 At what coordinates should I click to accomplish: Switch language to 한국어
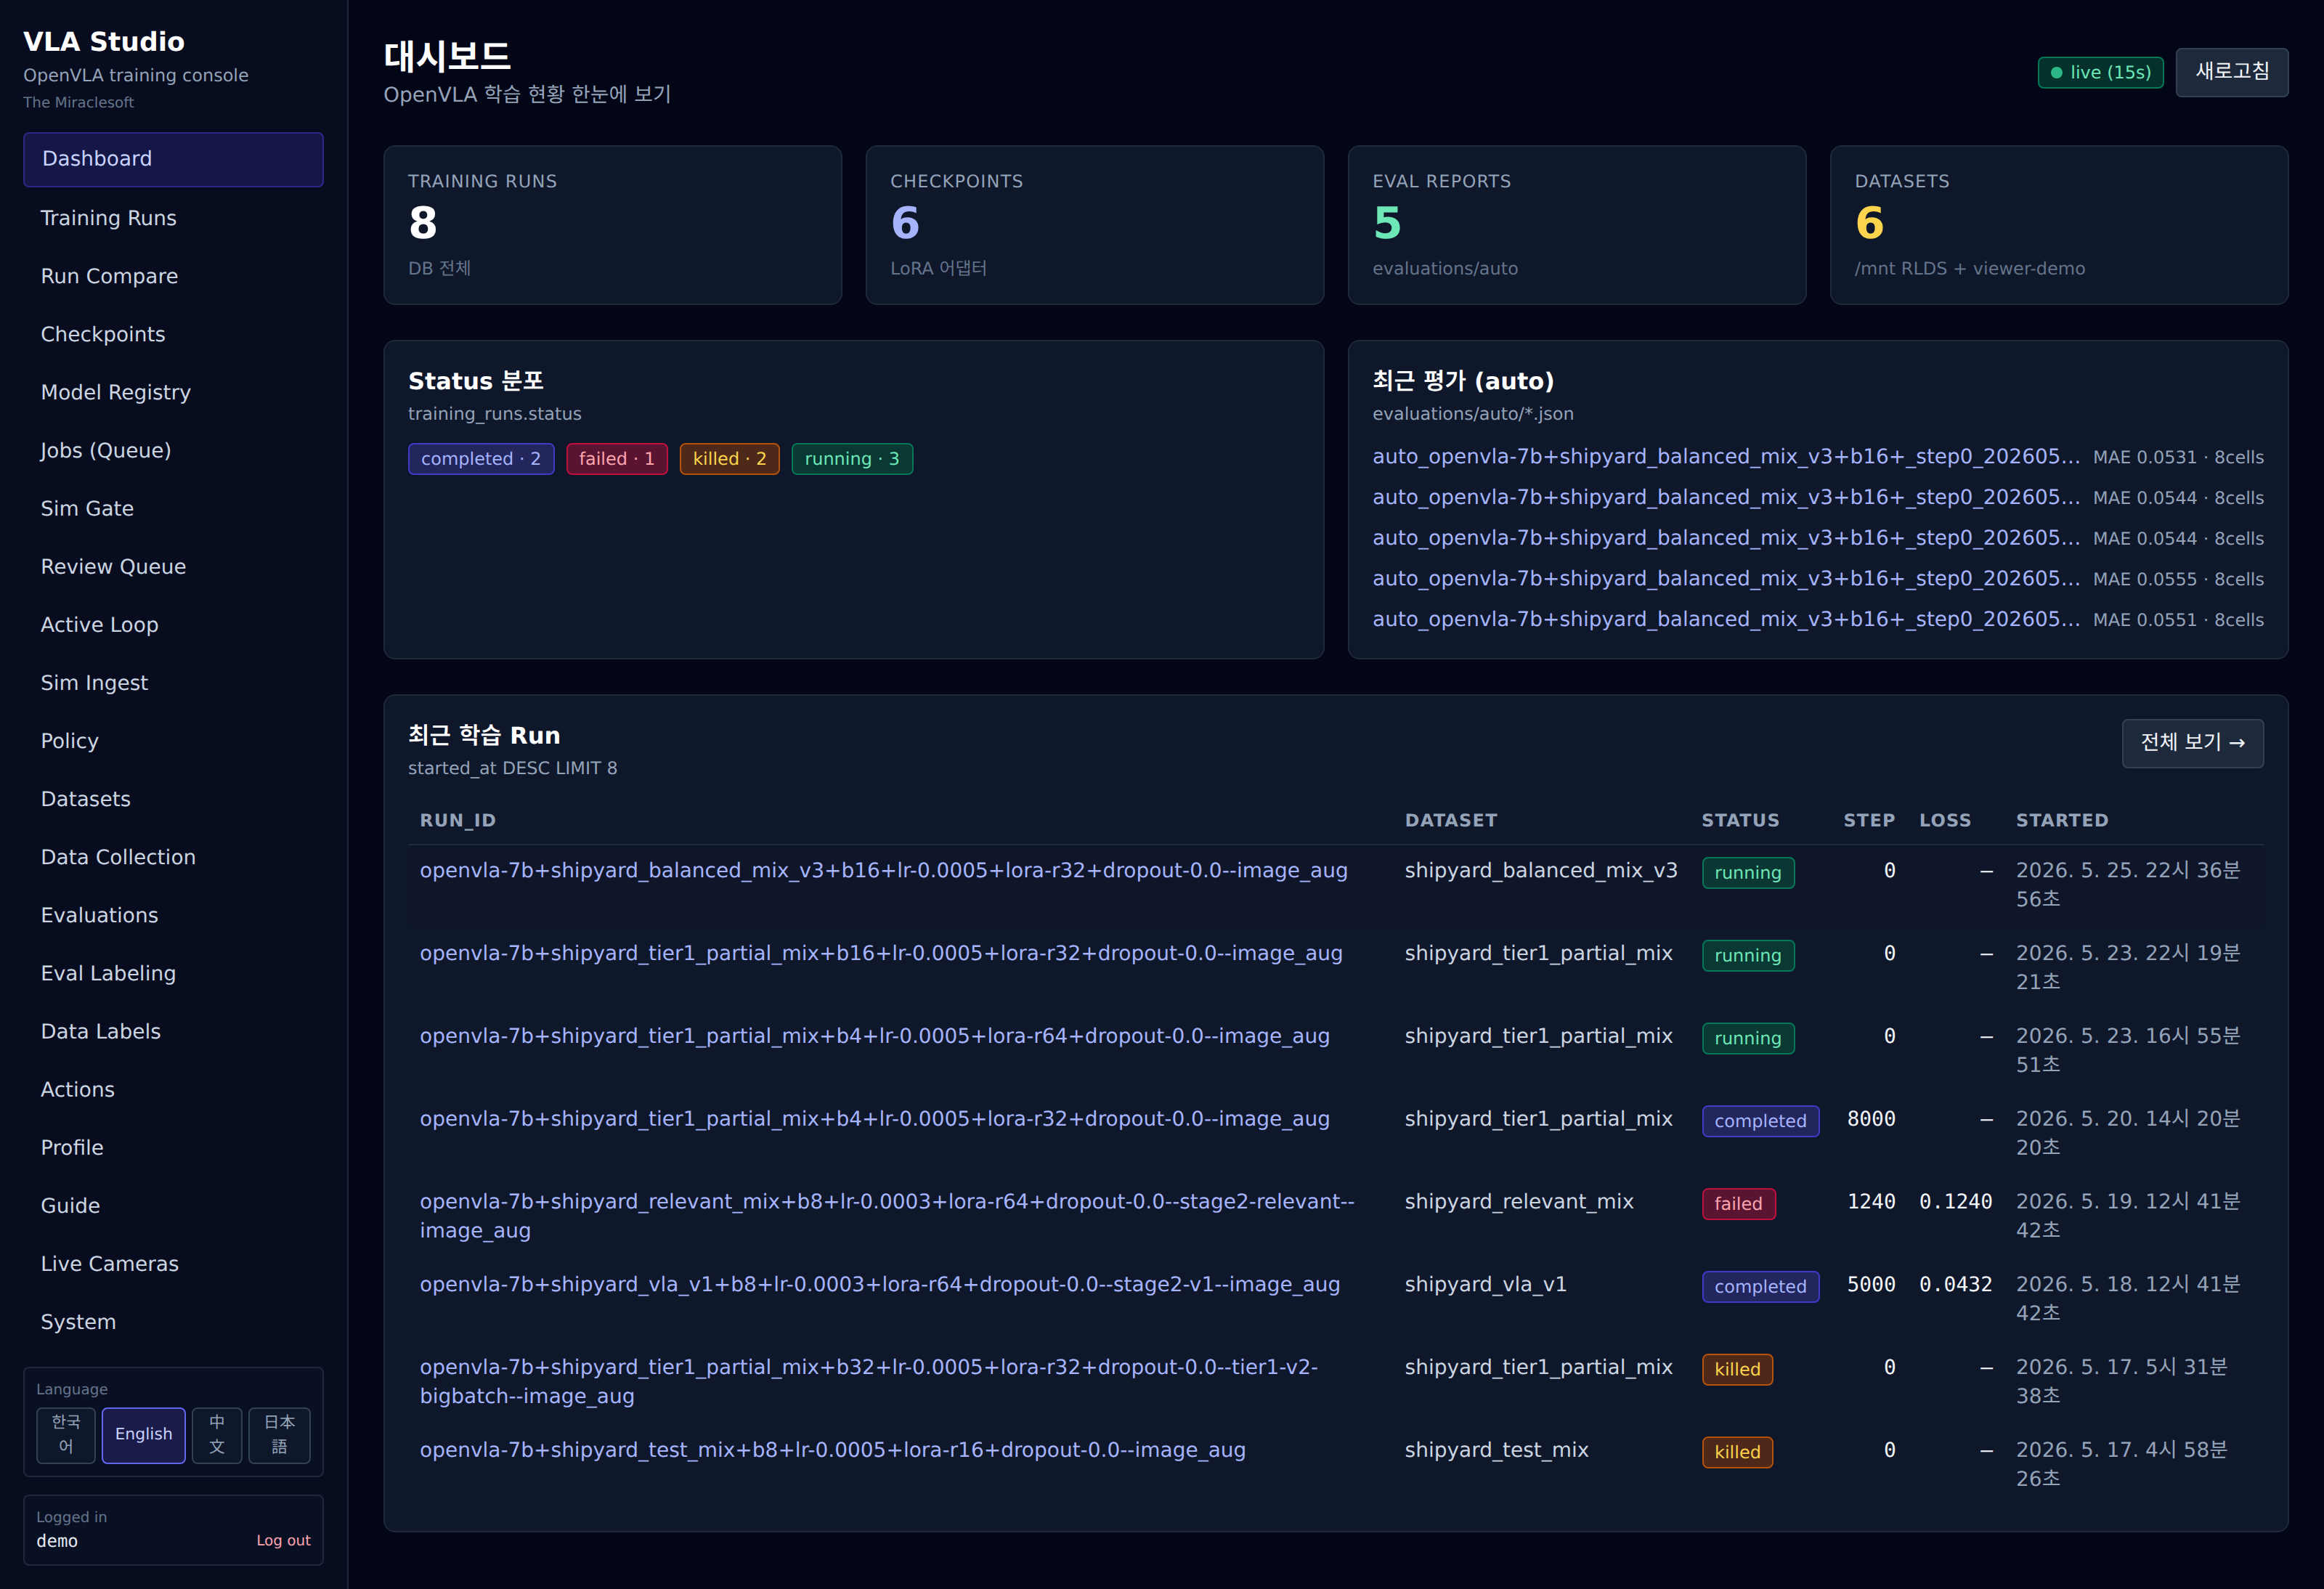pos(66,1434)
